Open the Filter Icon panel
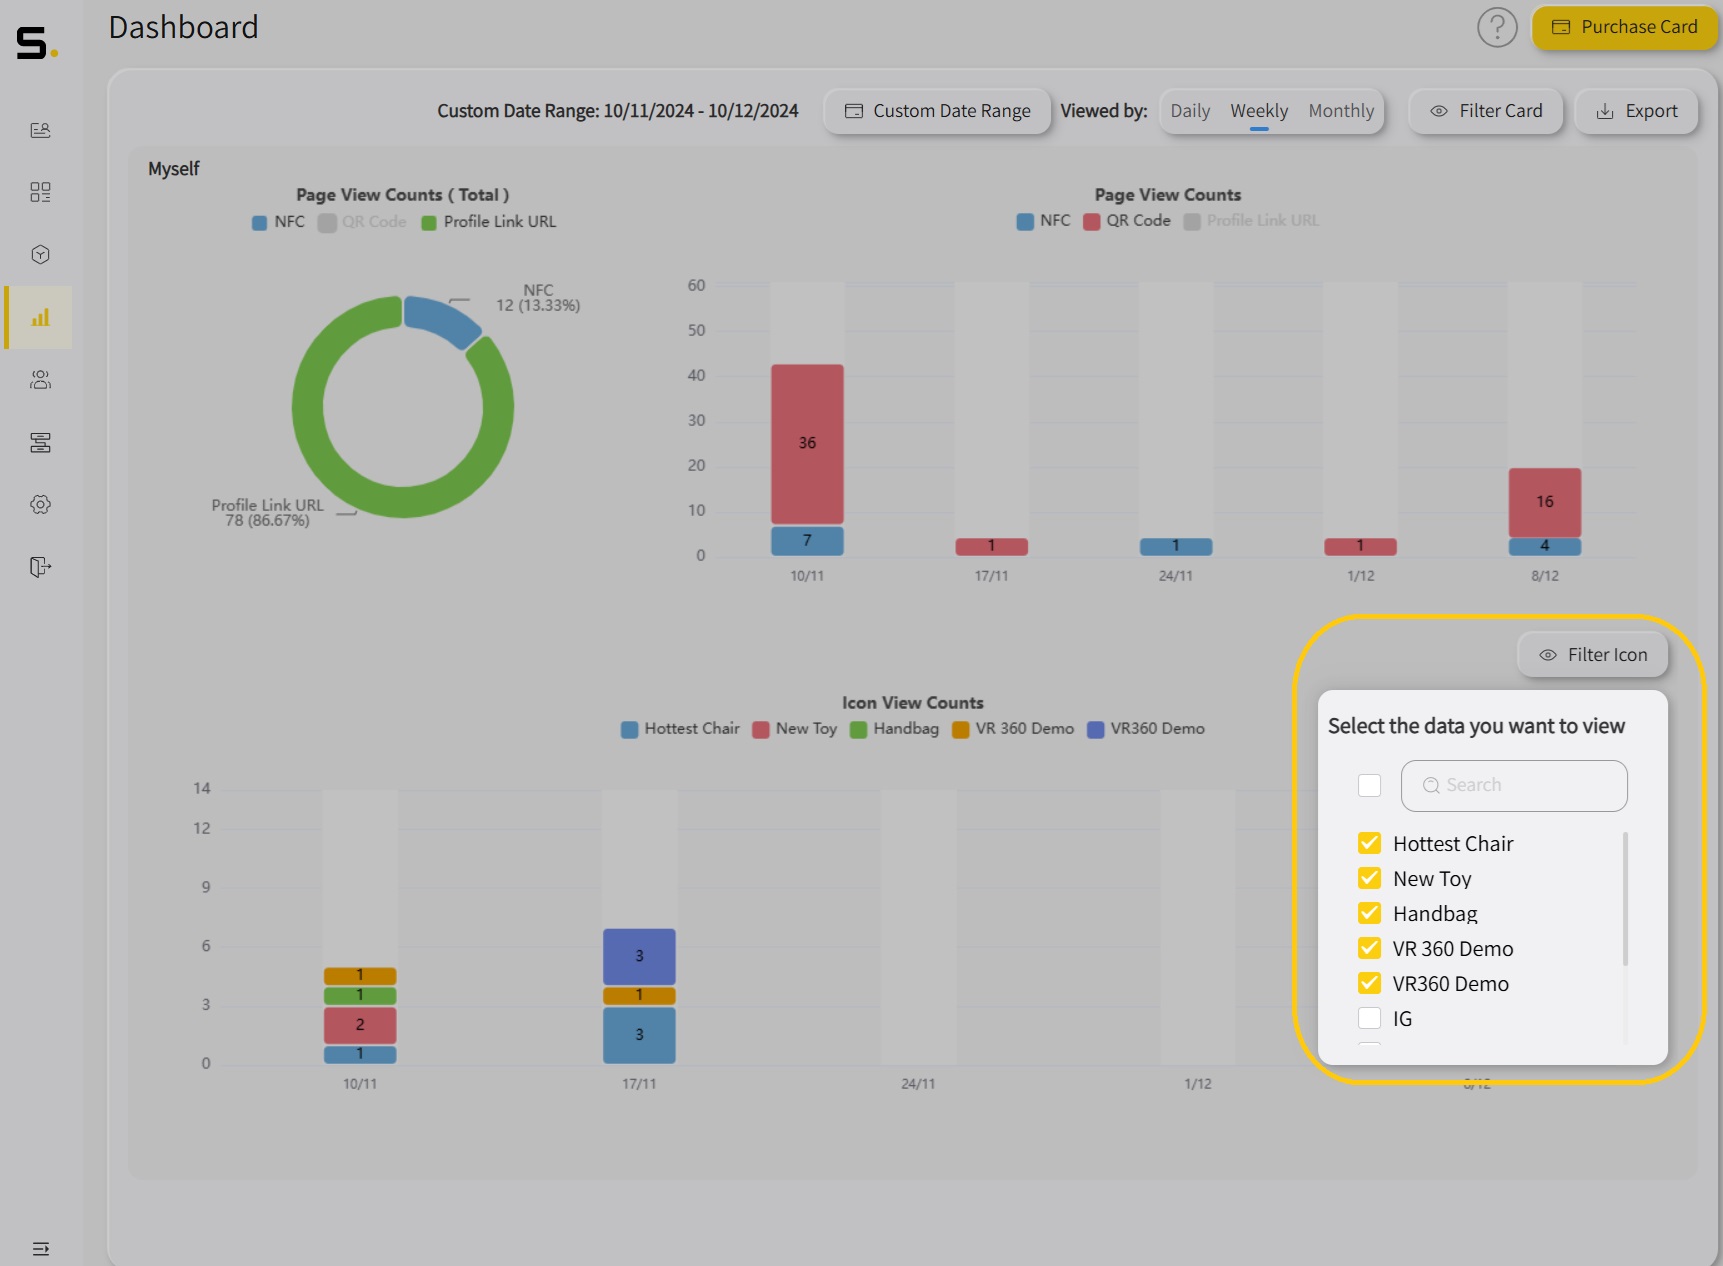The image size is (1723, 1266). (1592, 654)
